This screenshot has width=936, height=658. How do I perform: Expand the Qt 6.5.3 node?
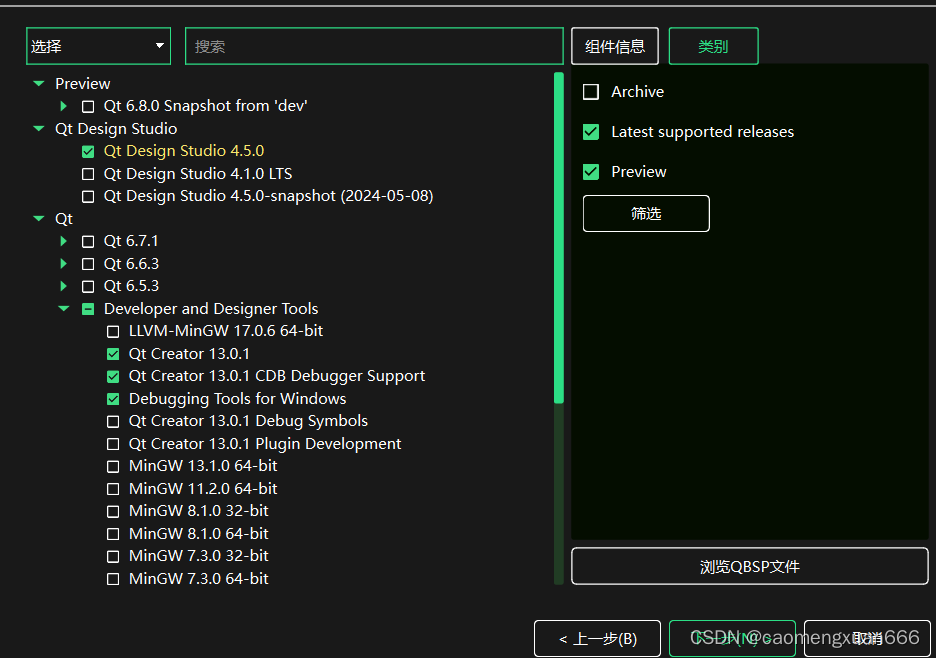point(63,286)
